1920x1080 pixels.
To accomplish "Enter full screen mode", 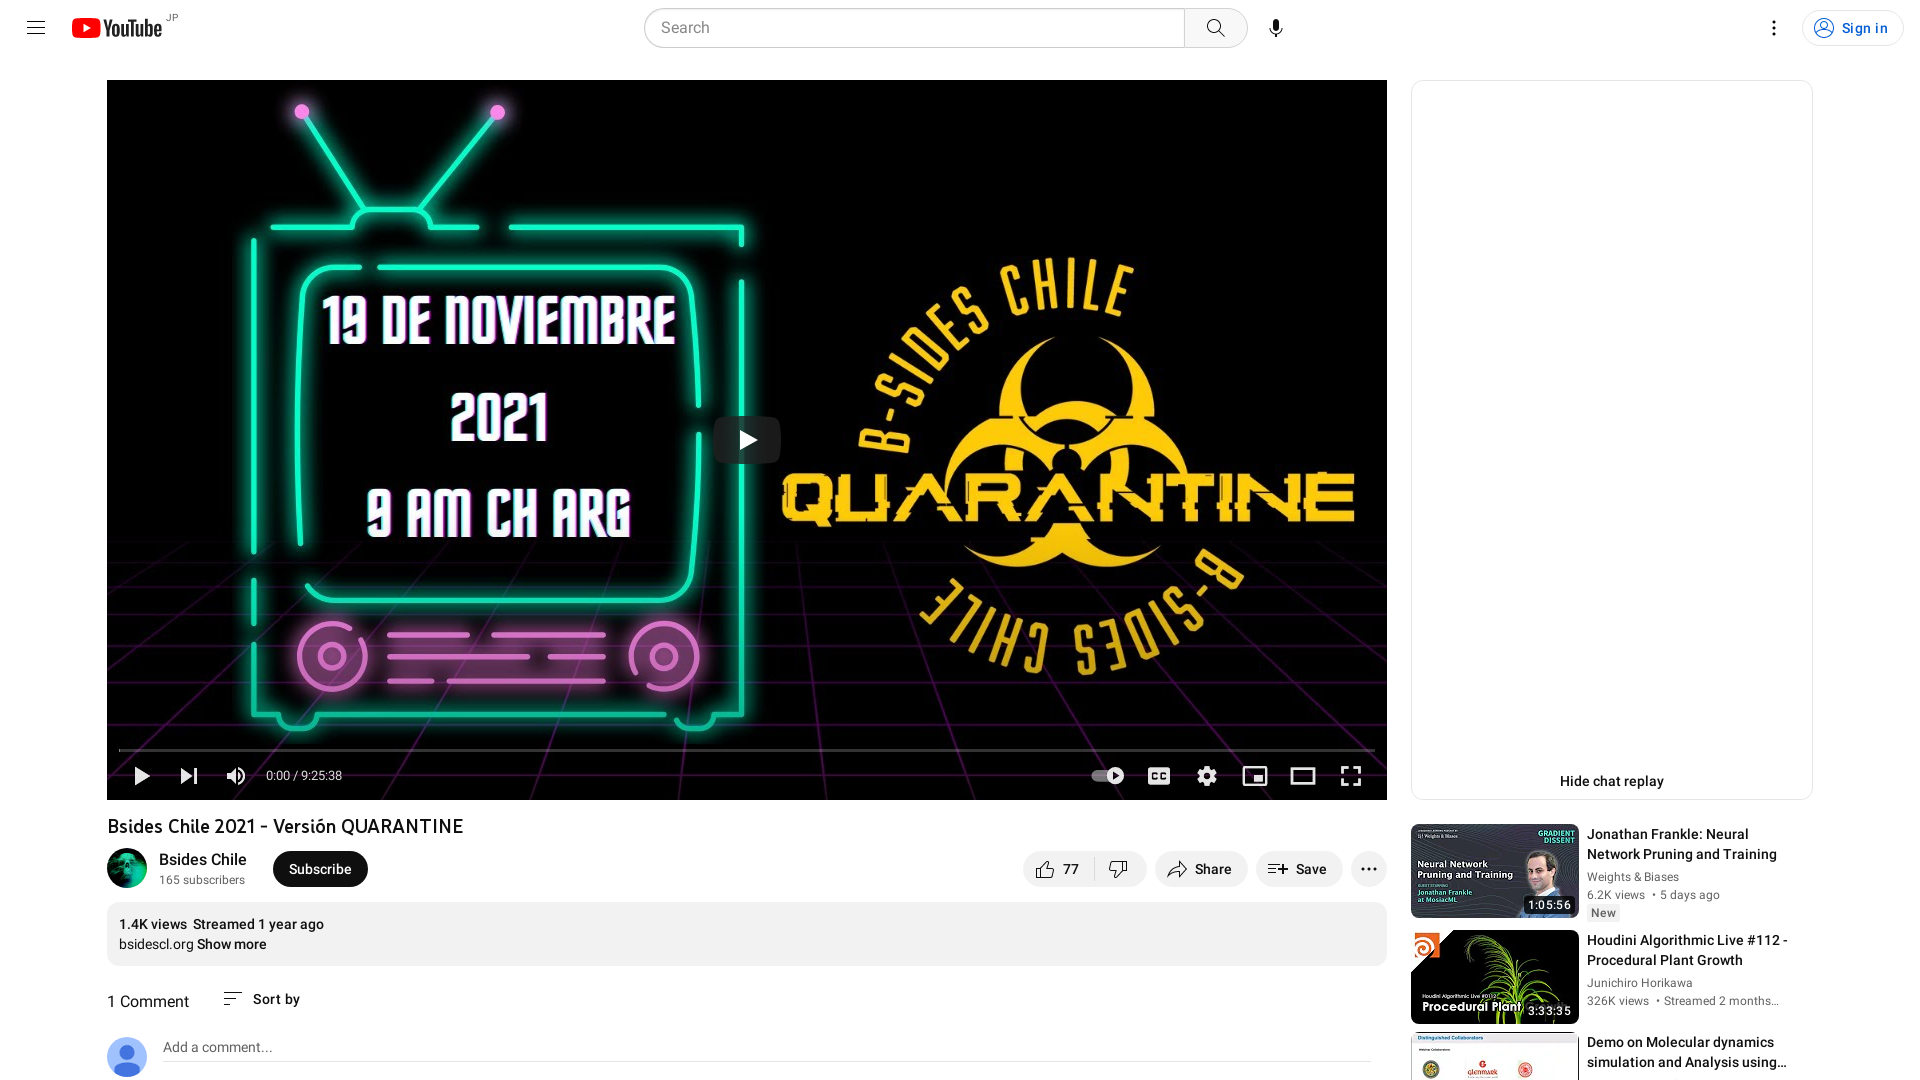I will pos(1351,776).
